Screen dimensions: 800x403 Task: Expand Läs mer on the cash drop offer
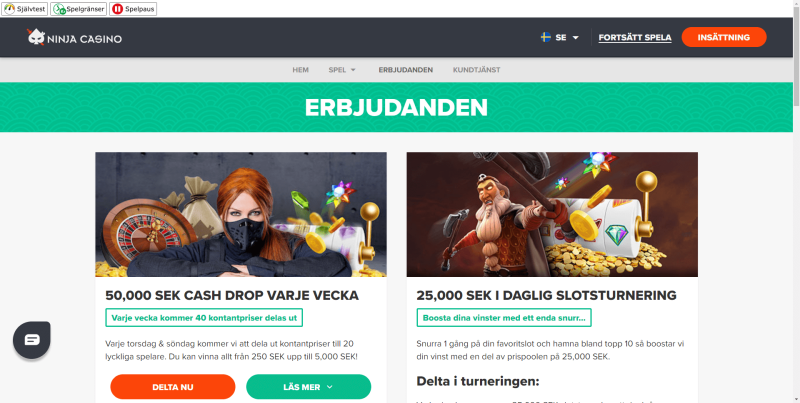(x=308, y=387)
